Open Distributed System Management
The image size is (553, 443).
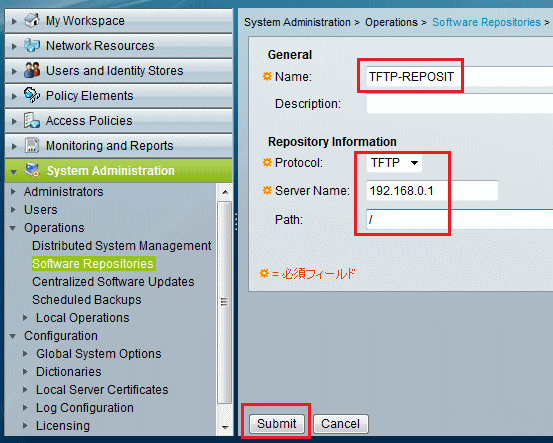pos(122,245)
